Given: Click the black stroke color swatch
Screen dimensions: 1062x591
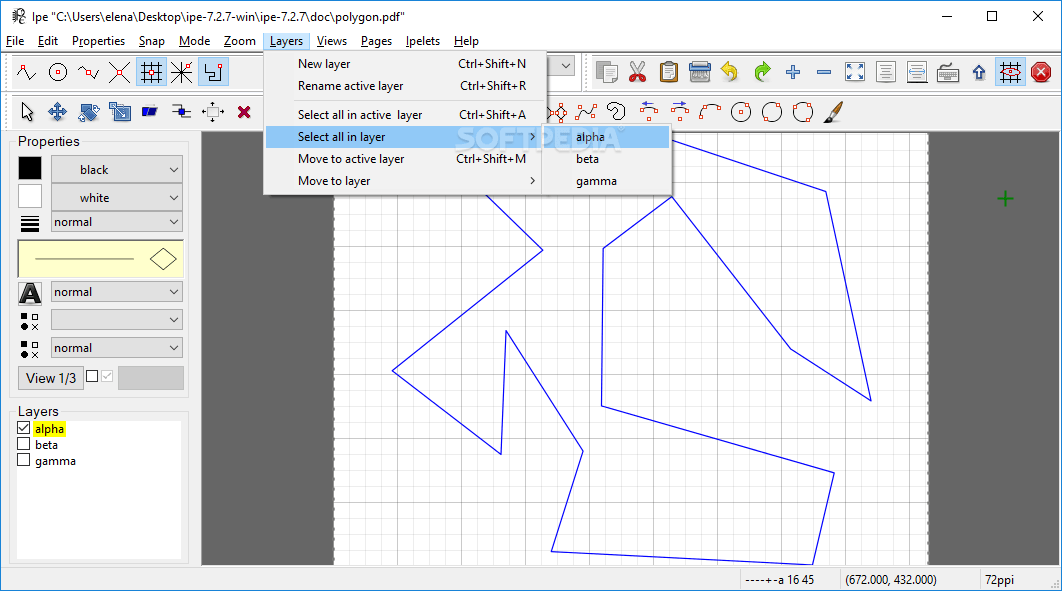Looking at the screenshot, I should (x=30, y=169).
